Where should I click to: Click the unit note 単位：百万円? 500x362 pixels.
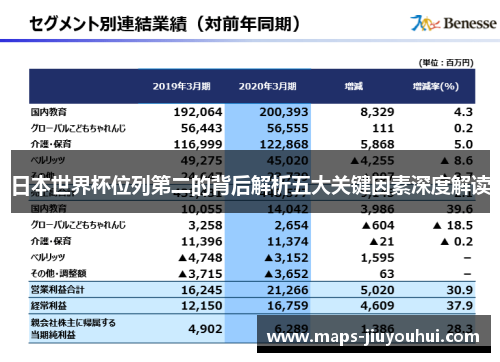pyautogui.click(x=446, y=63)
